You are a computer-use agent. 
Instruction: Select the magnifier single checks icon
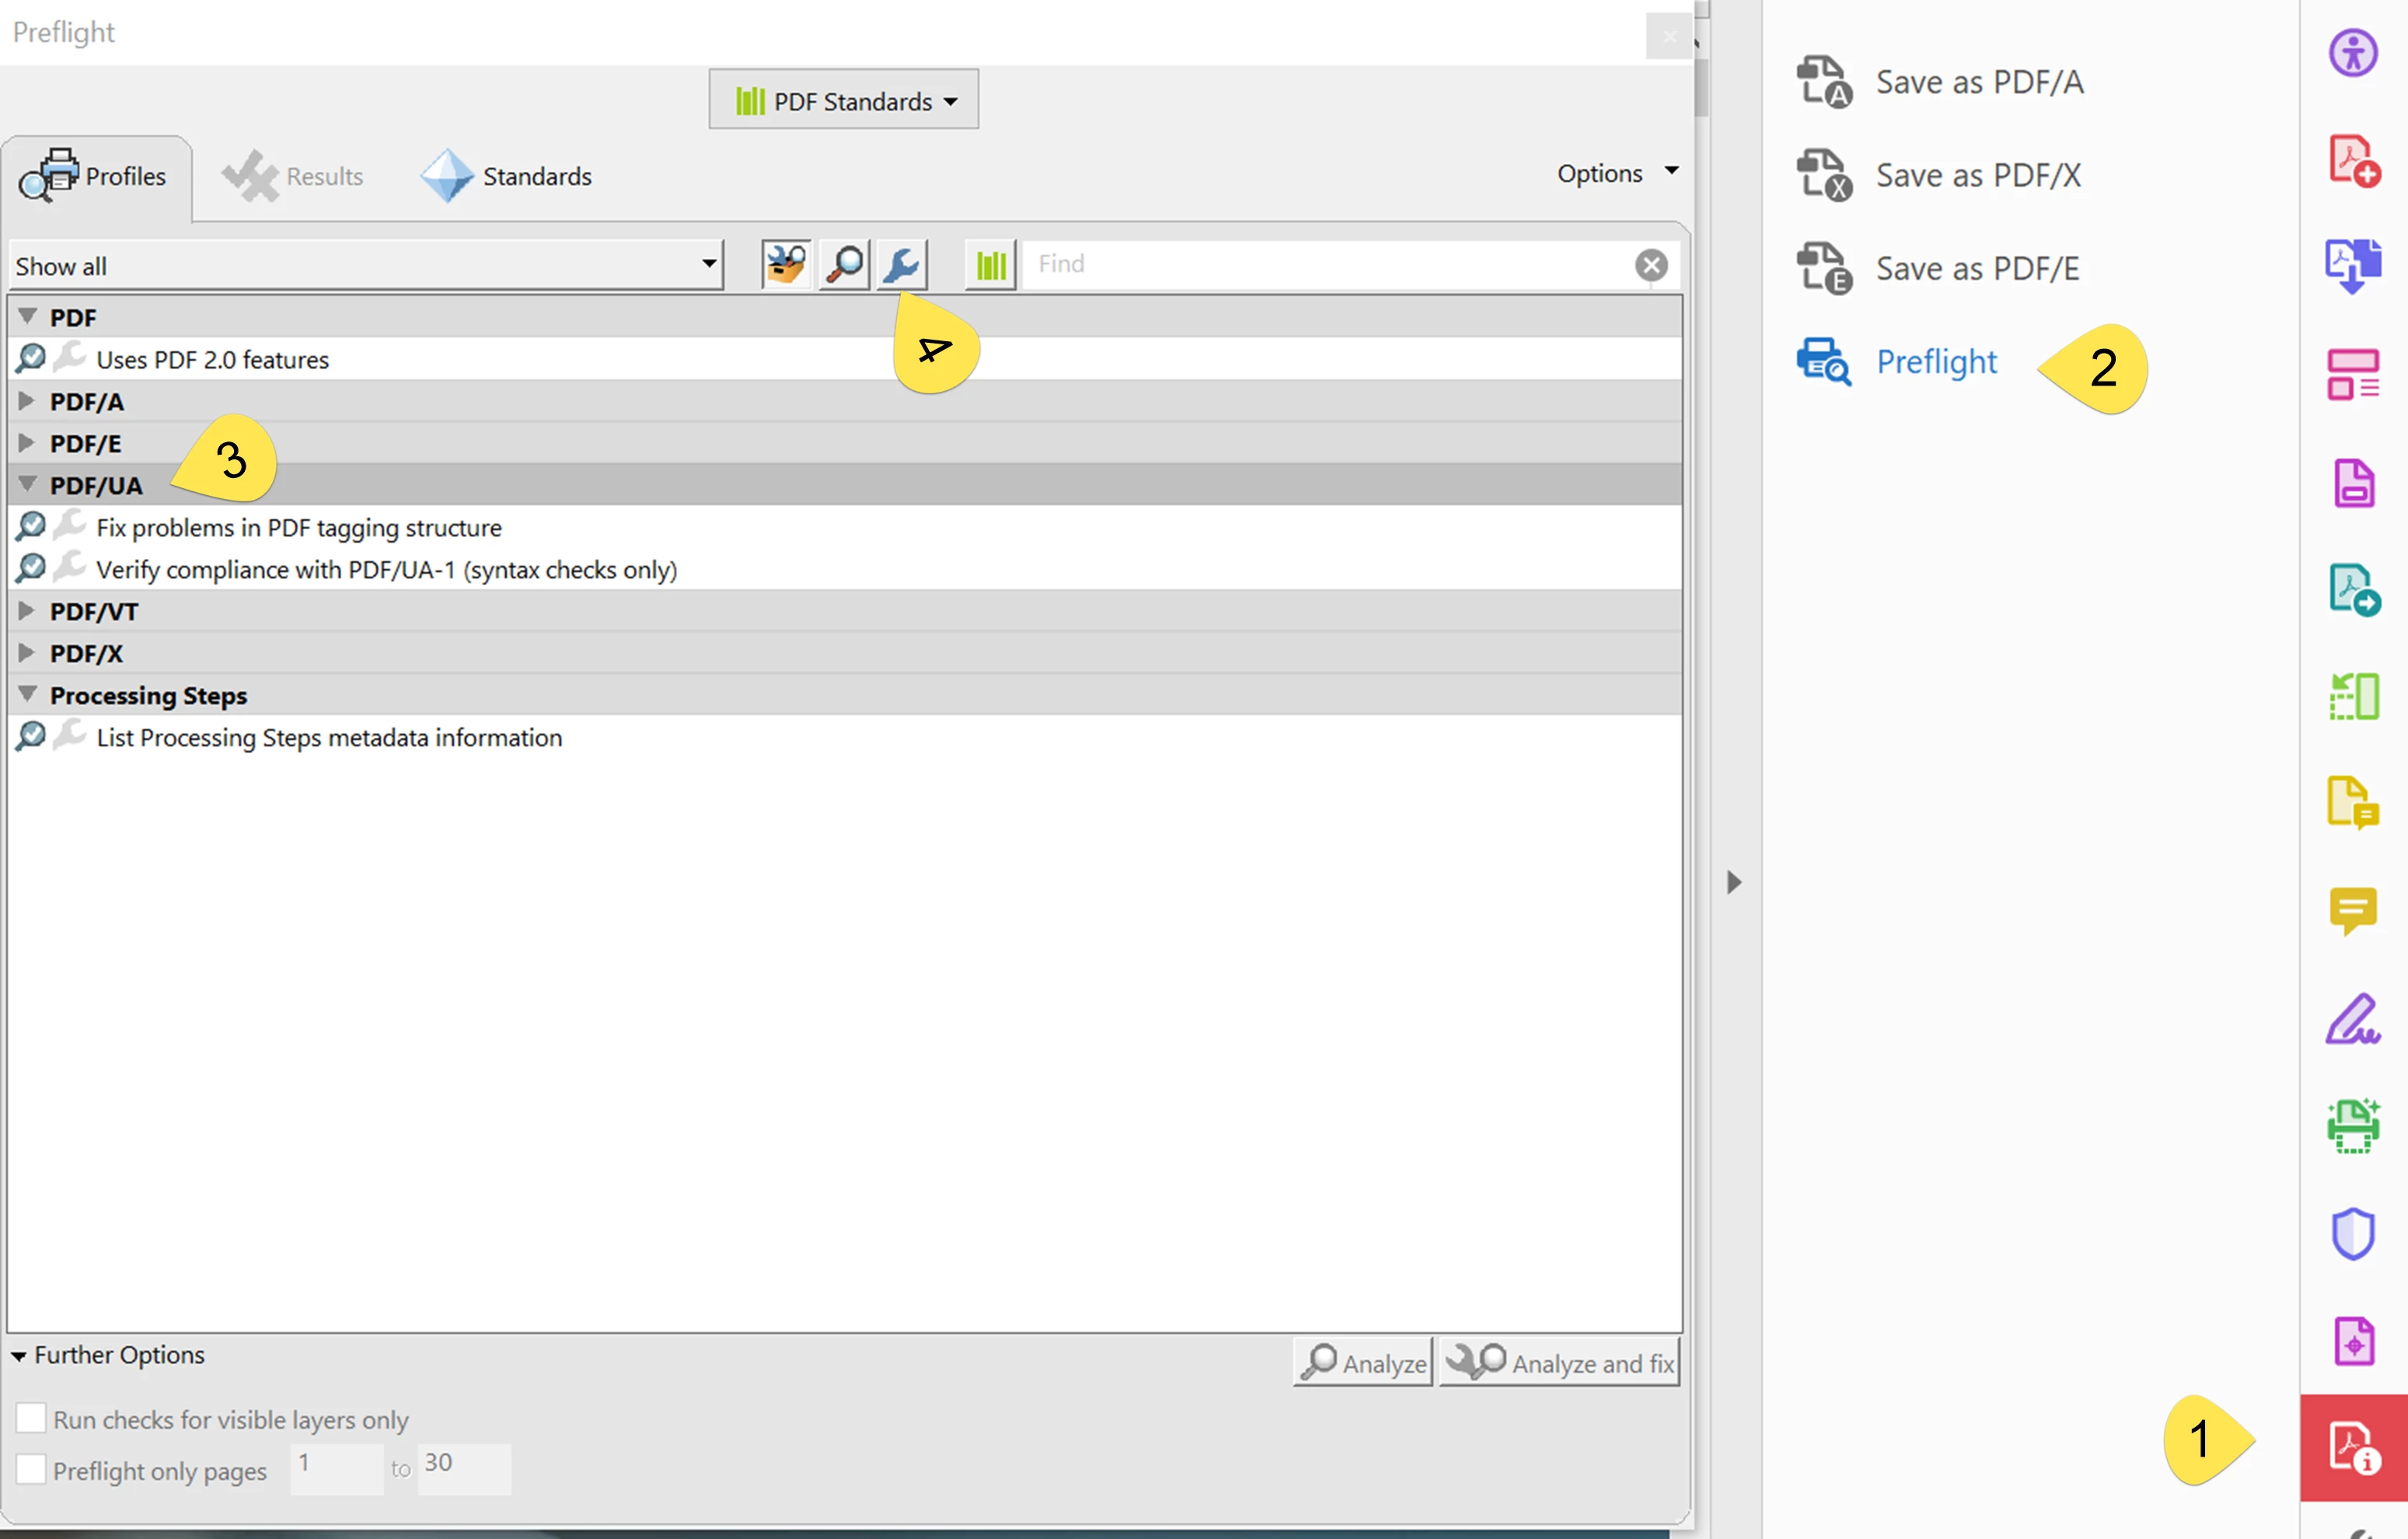[x=844, y=265]
